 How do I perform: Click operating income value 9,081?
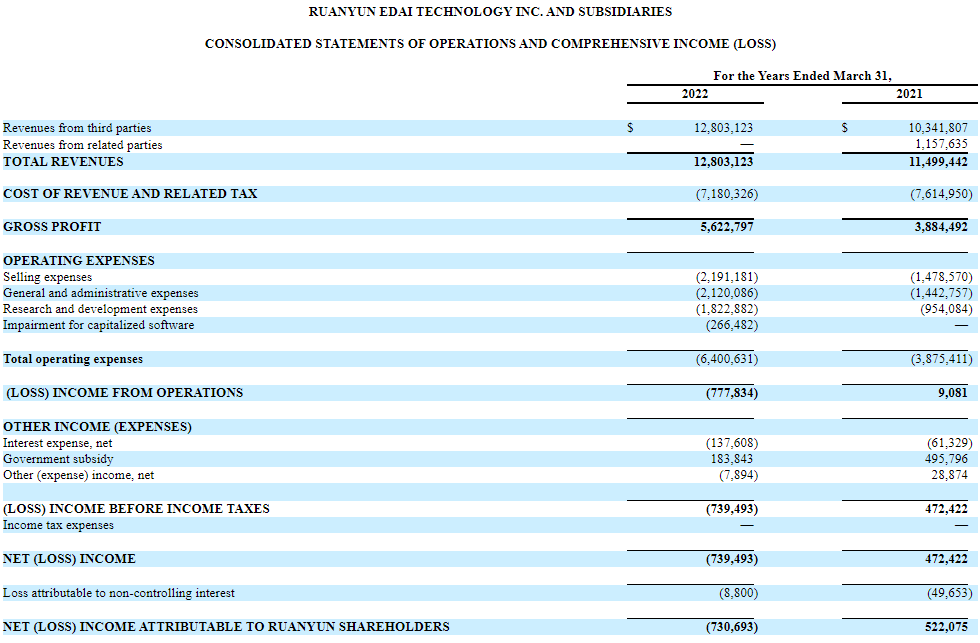(x=952, y=393)
